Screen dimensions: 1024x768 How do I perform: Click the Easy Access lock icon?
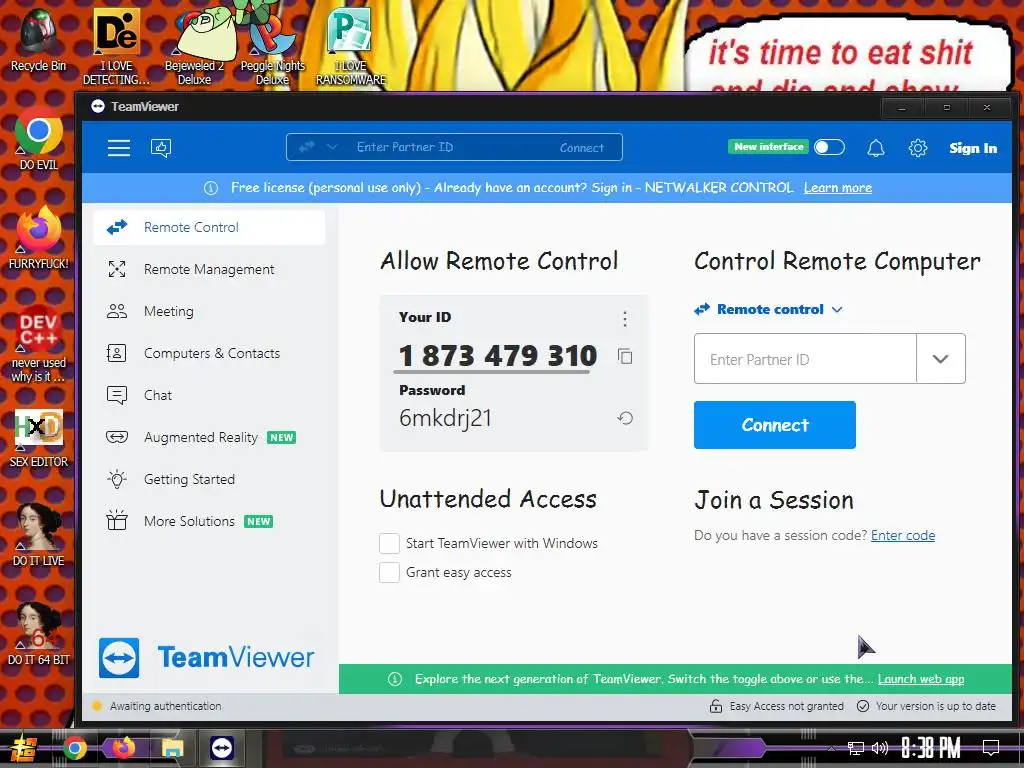pyautogui.click(x=716, y=706)
